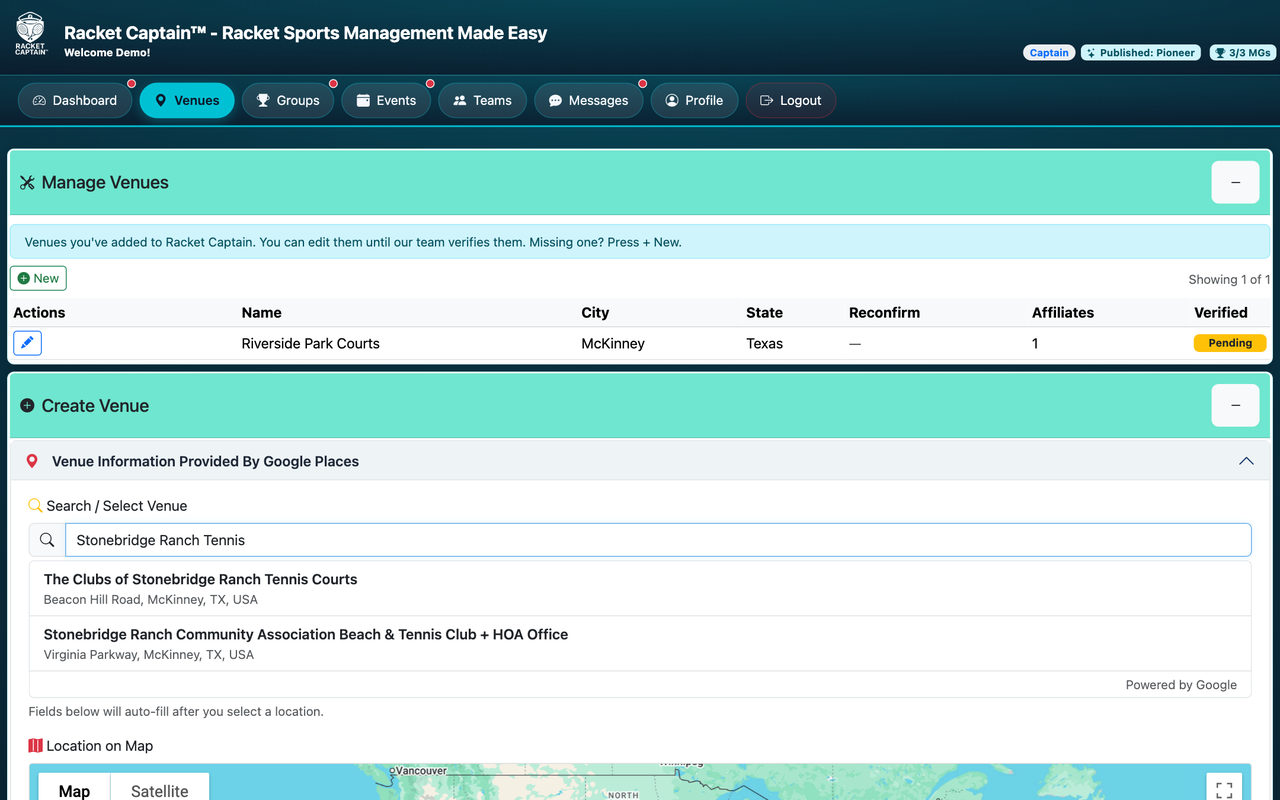This screenshot has width=1280, height=800.
Task: Click the trophy 3/3 MGs badge
Action: 1242,53
